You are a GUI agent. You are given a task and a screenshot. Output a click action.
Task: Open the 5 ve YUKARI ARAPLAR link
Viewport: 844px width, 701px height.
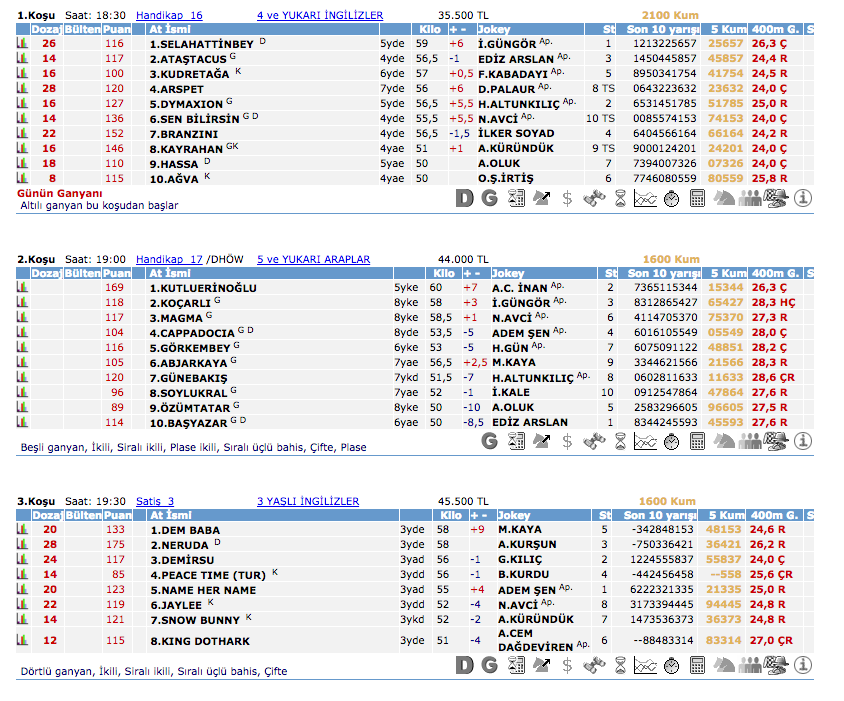(312, 259)
